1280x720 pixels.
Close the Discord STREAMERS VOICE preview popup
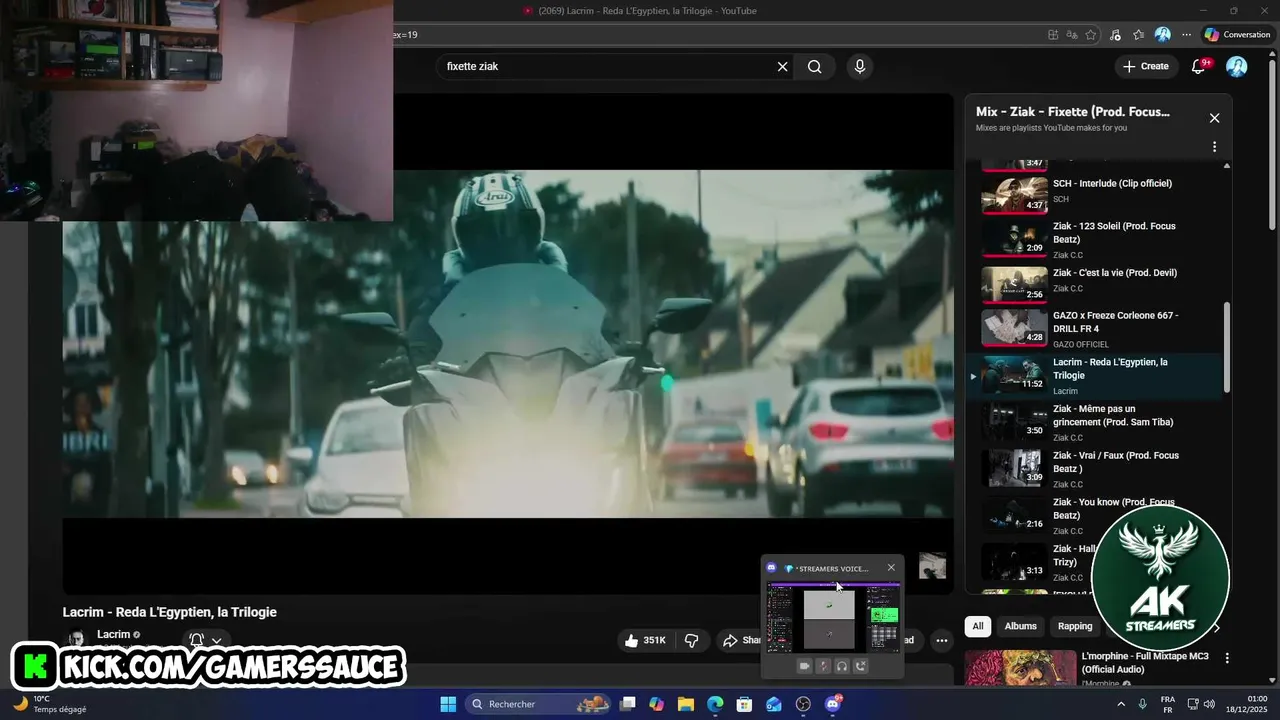coord(891,568)
